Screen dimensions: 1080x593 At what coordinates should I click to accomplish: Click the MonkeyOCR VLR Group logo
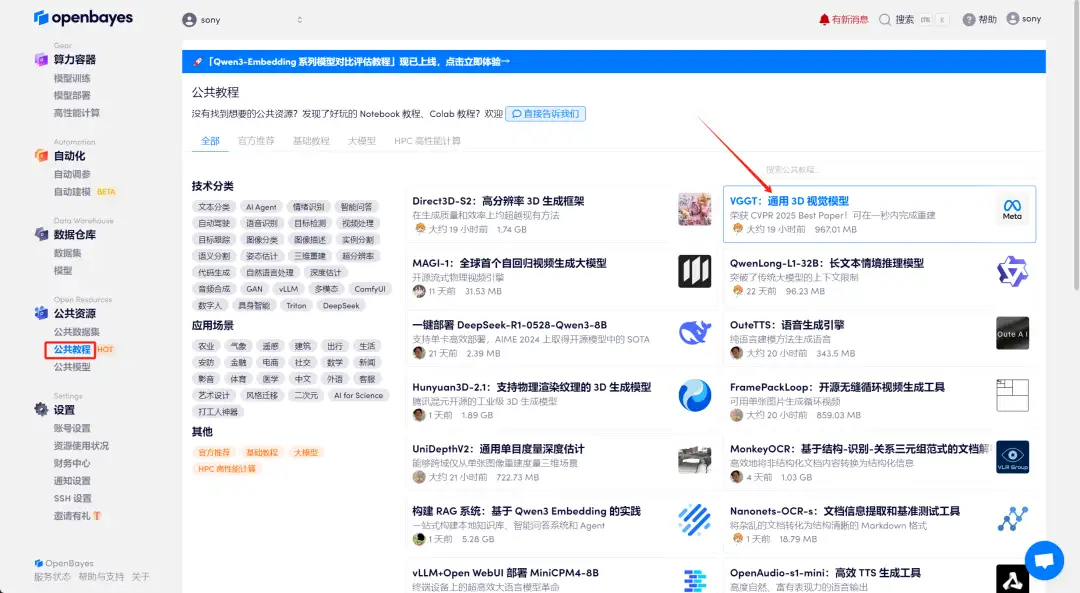[1012, 457]
